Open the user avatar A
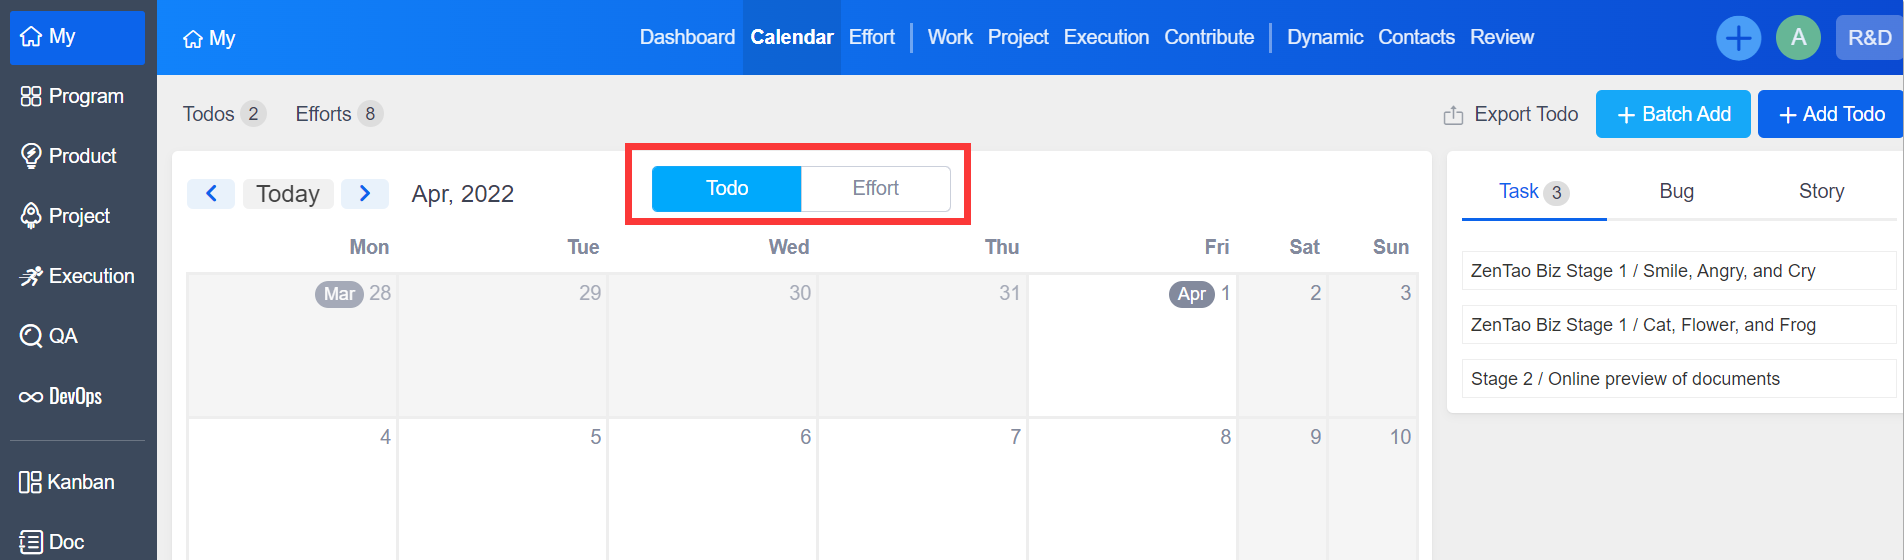Viewport: 1904px width, 560px height. [x=1798, y=38]
